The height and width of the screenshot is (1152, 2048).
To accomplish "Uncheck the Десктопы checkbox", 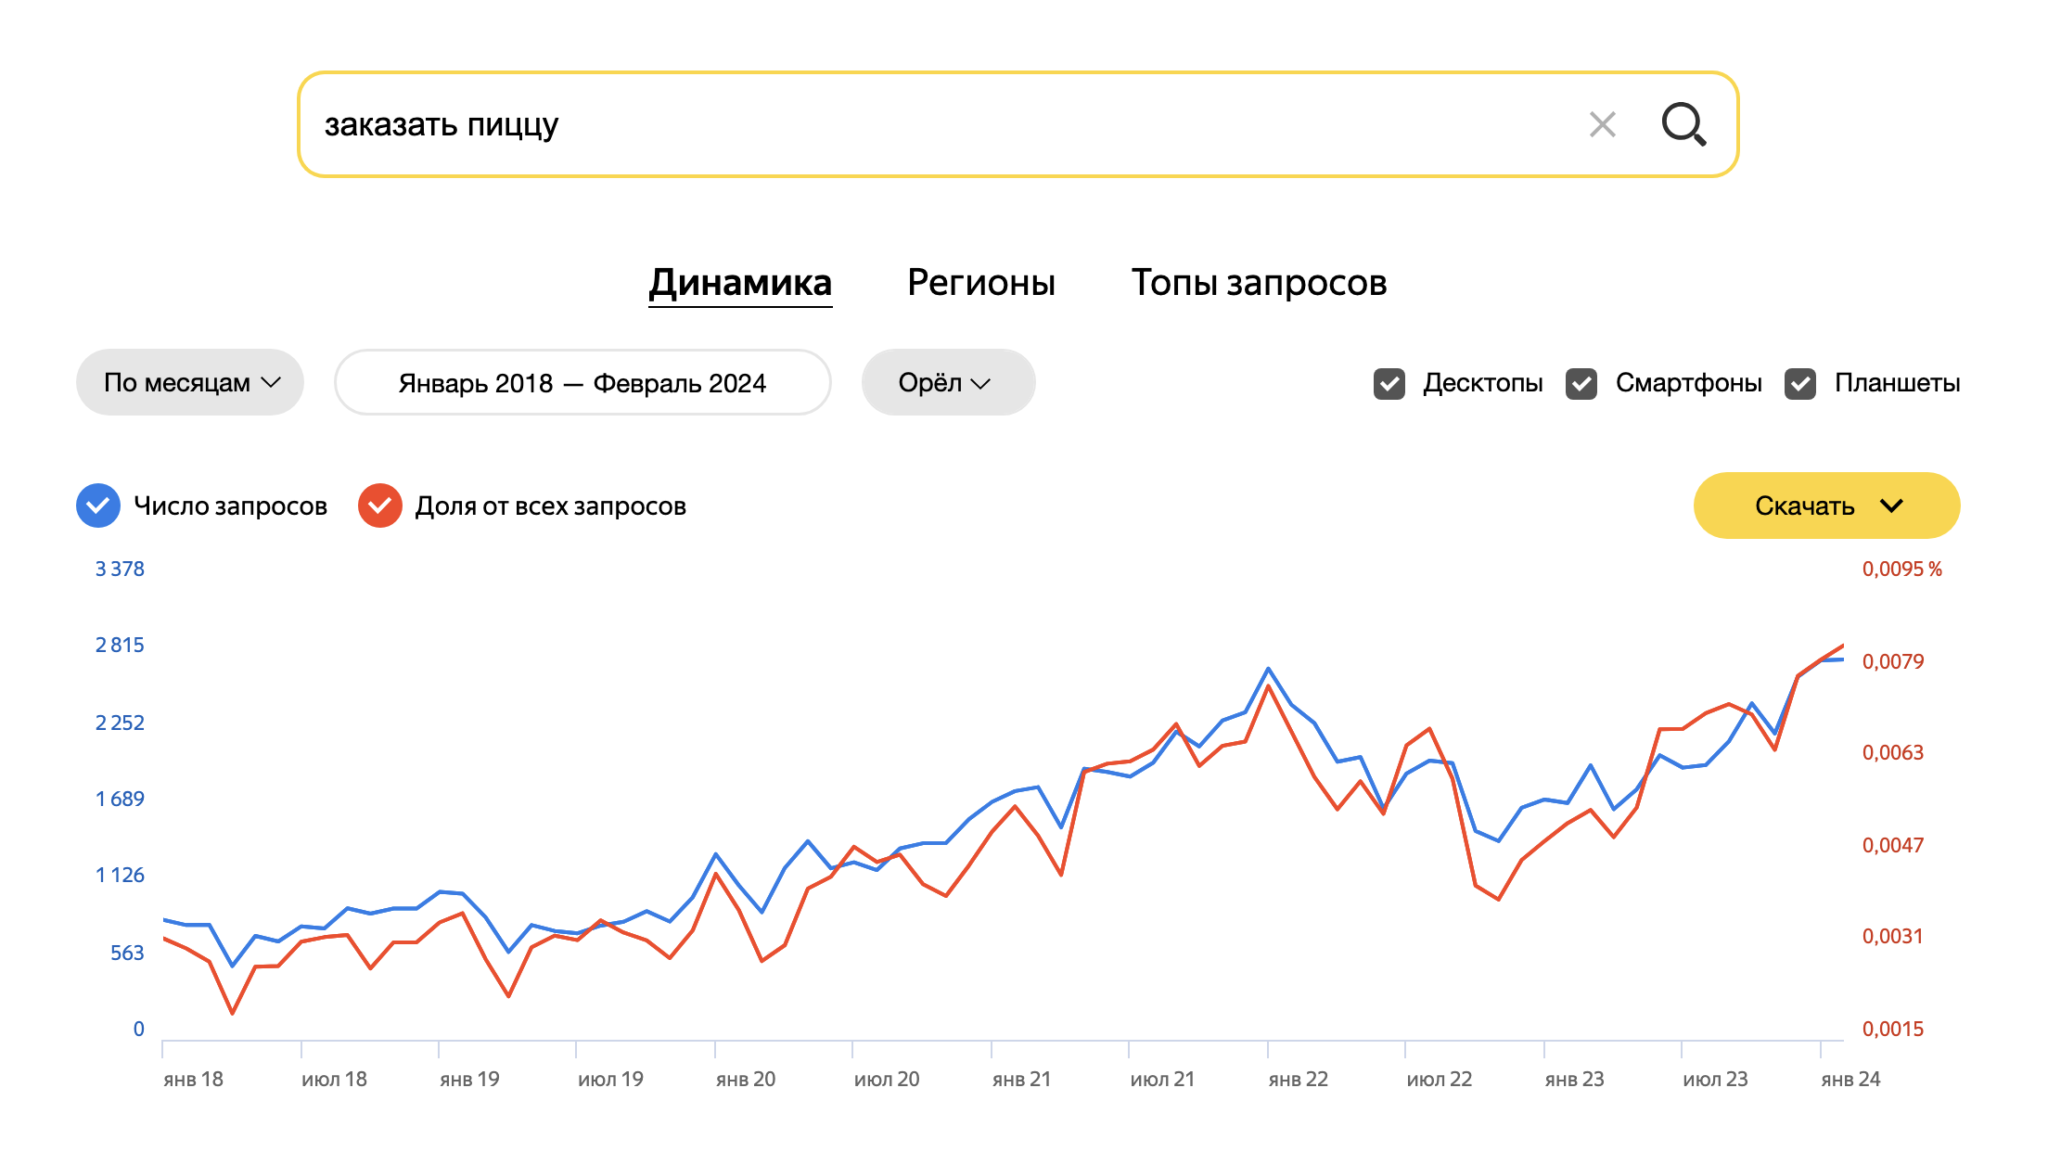I will coord(1389,384).
